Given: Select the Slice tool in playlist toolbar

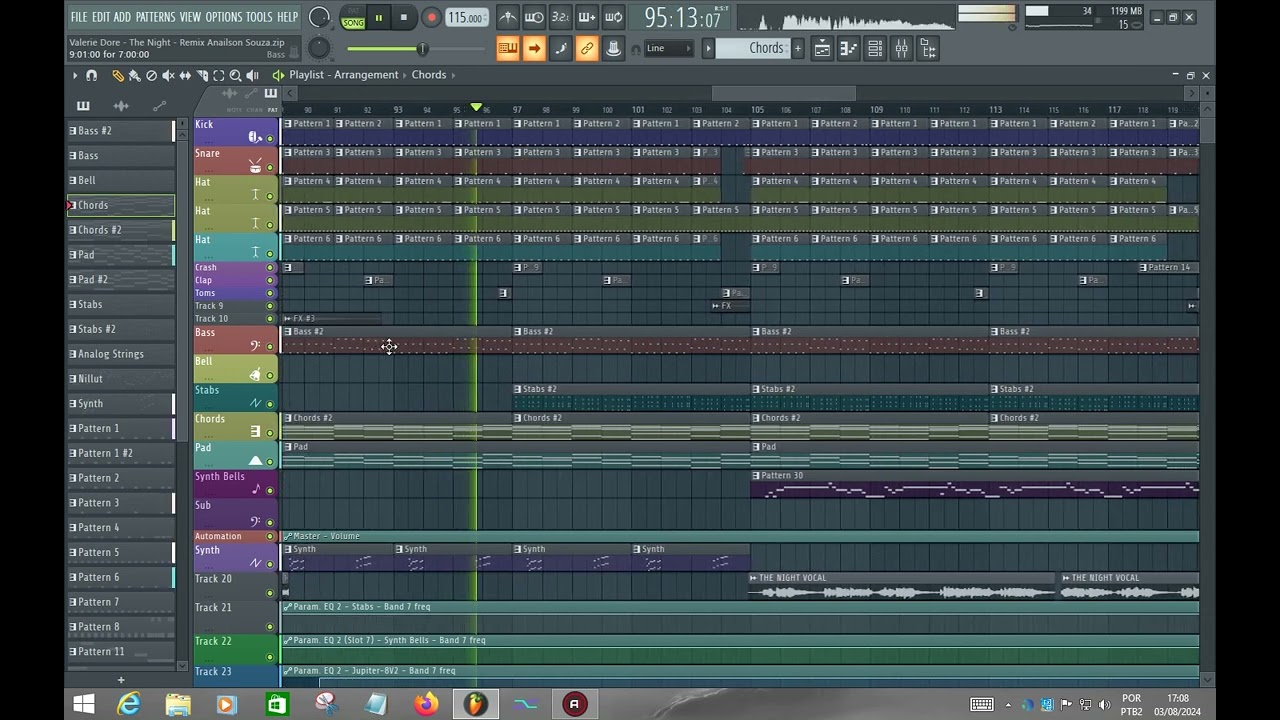Looking at the screenshot, I should click(202, 75).
